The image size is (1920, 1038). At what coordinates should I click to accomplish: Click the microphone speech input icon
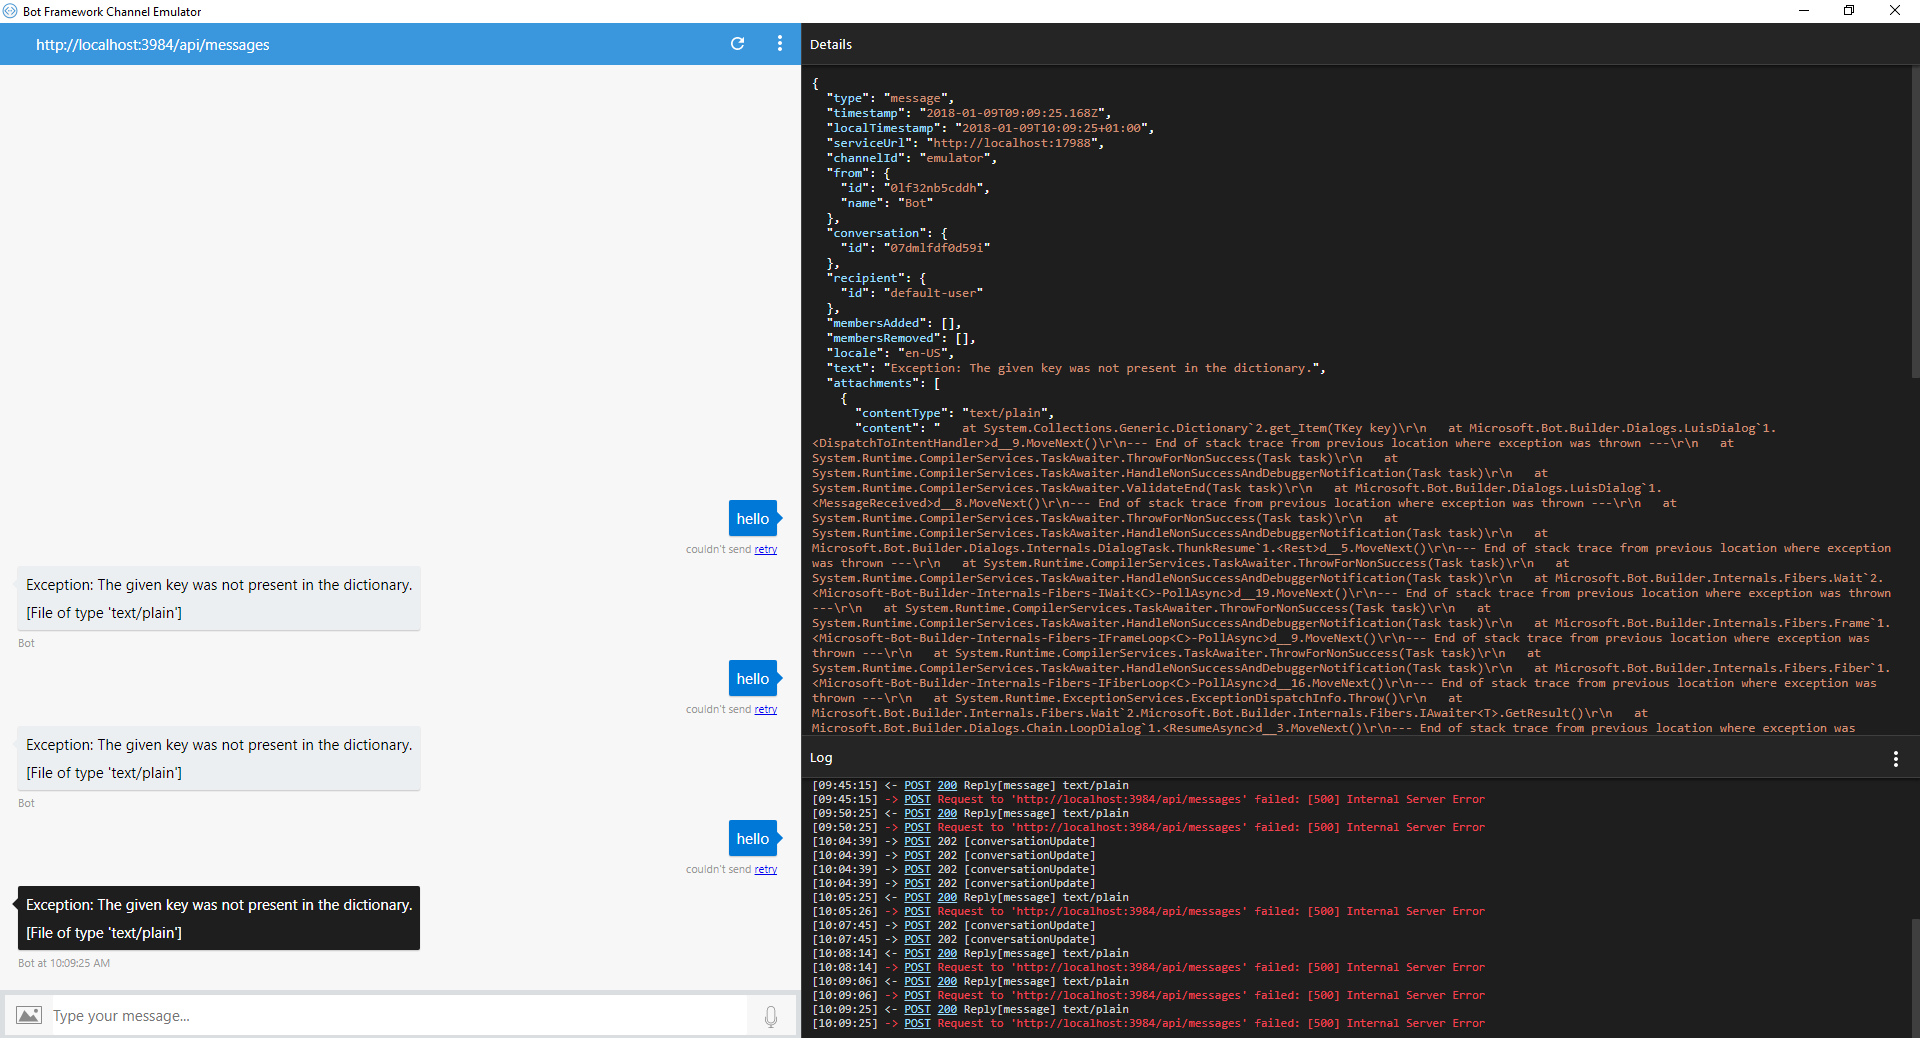click(x=770, y=1016)
